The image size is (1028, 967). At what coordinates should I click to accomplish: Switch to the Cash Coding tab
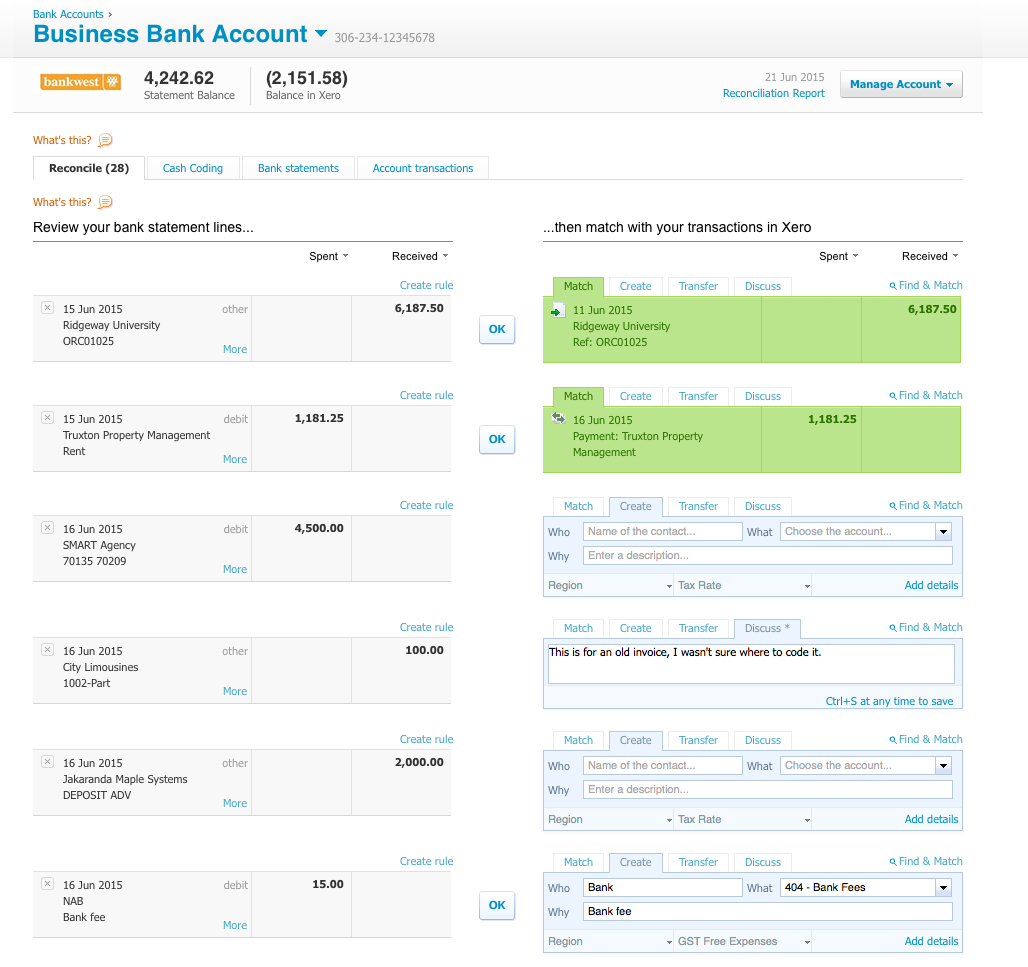coord(193,168)
